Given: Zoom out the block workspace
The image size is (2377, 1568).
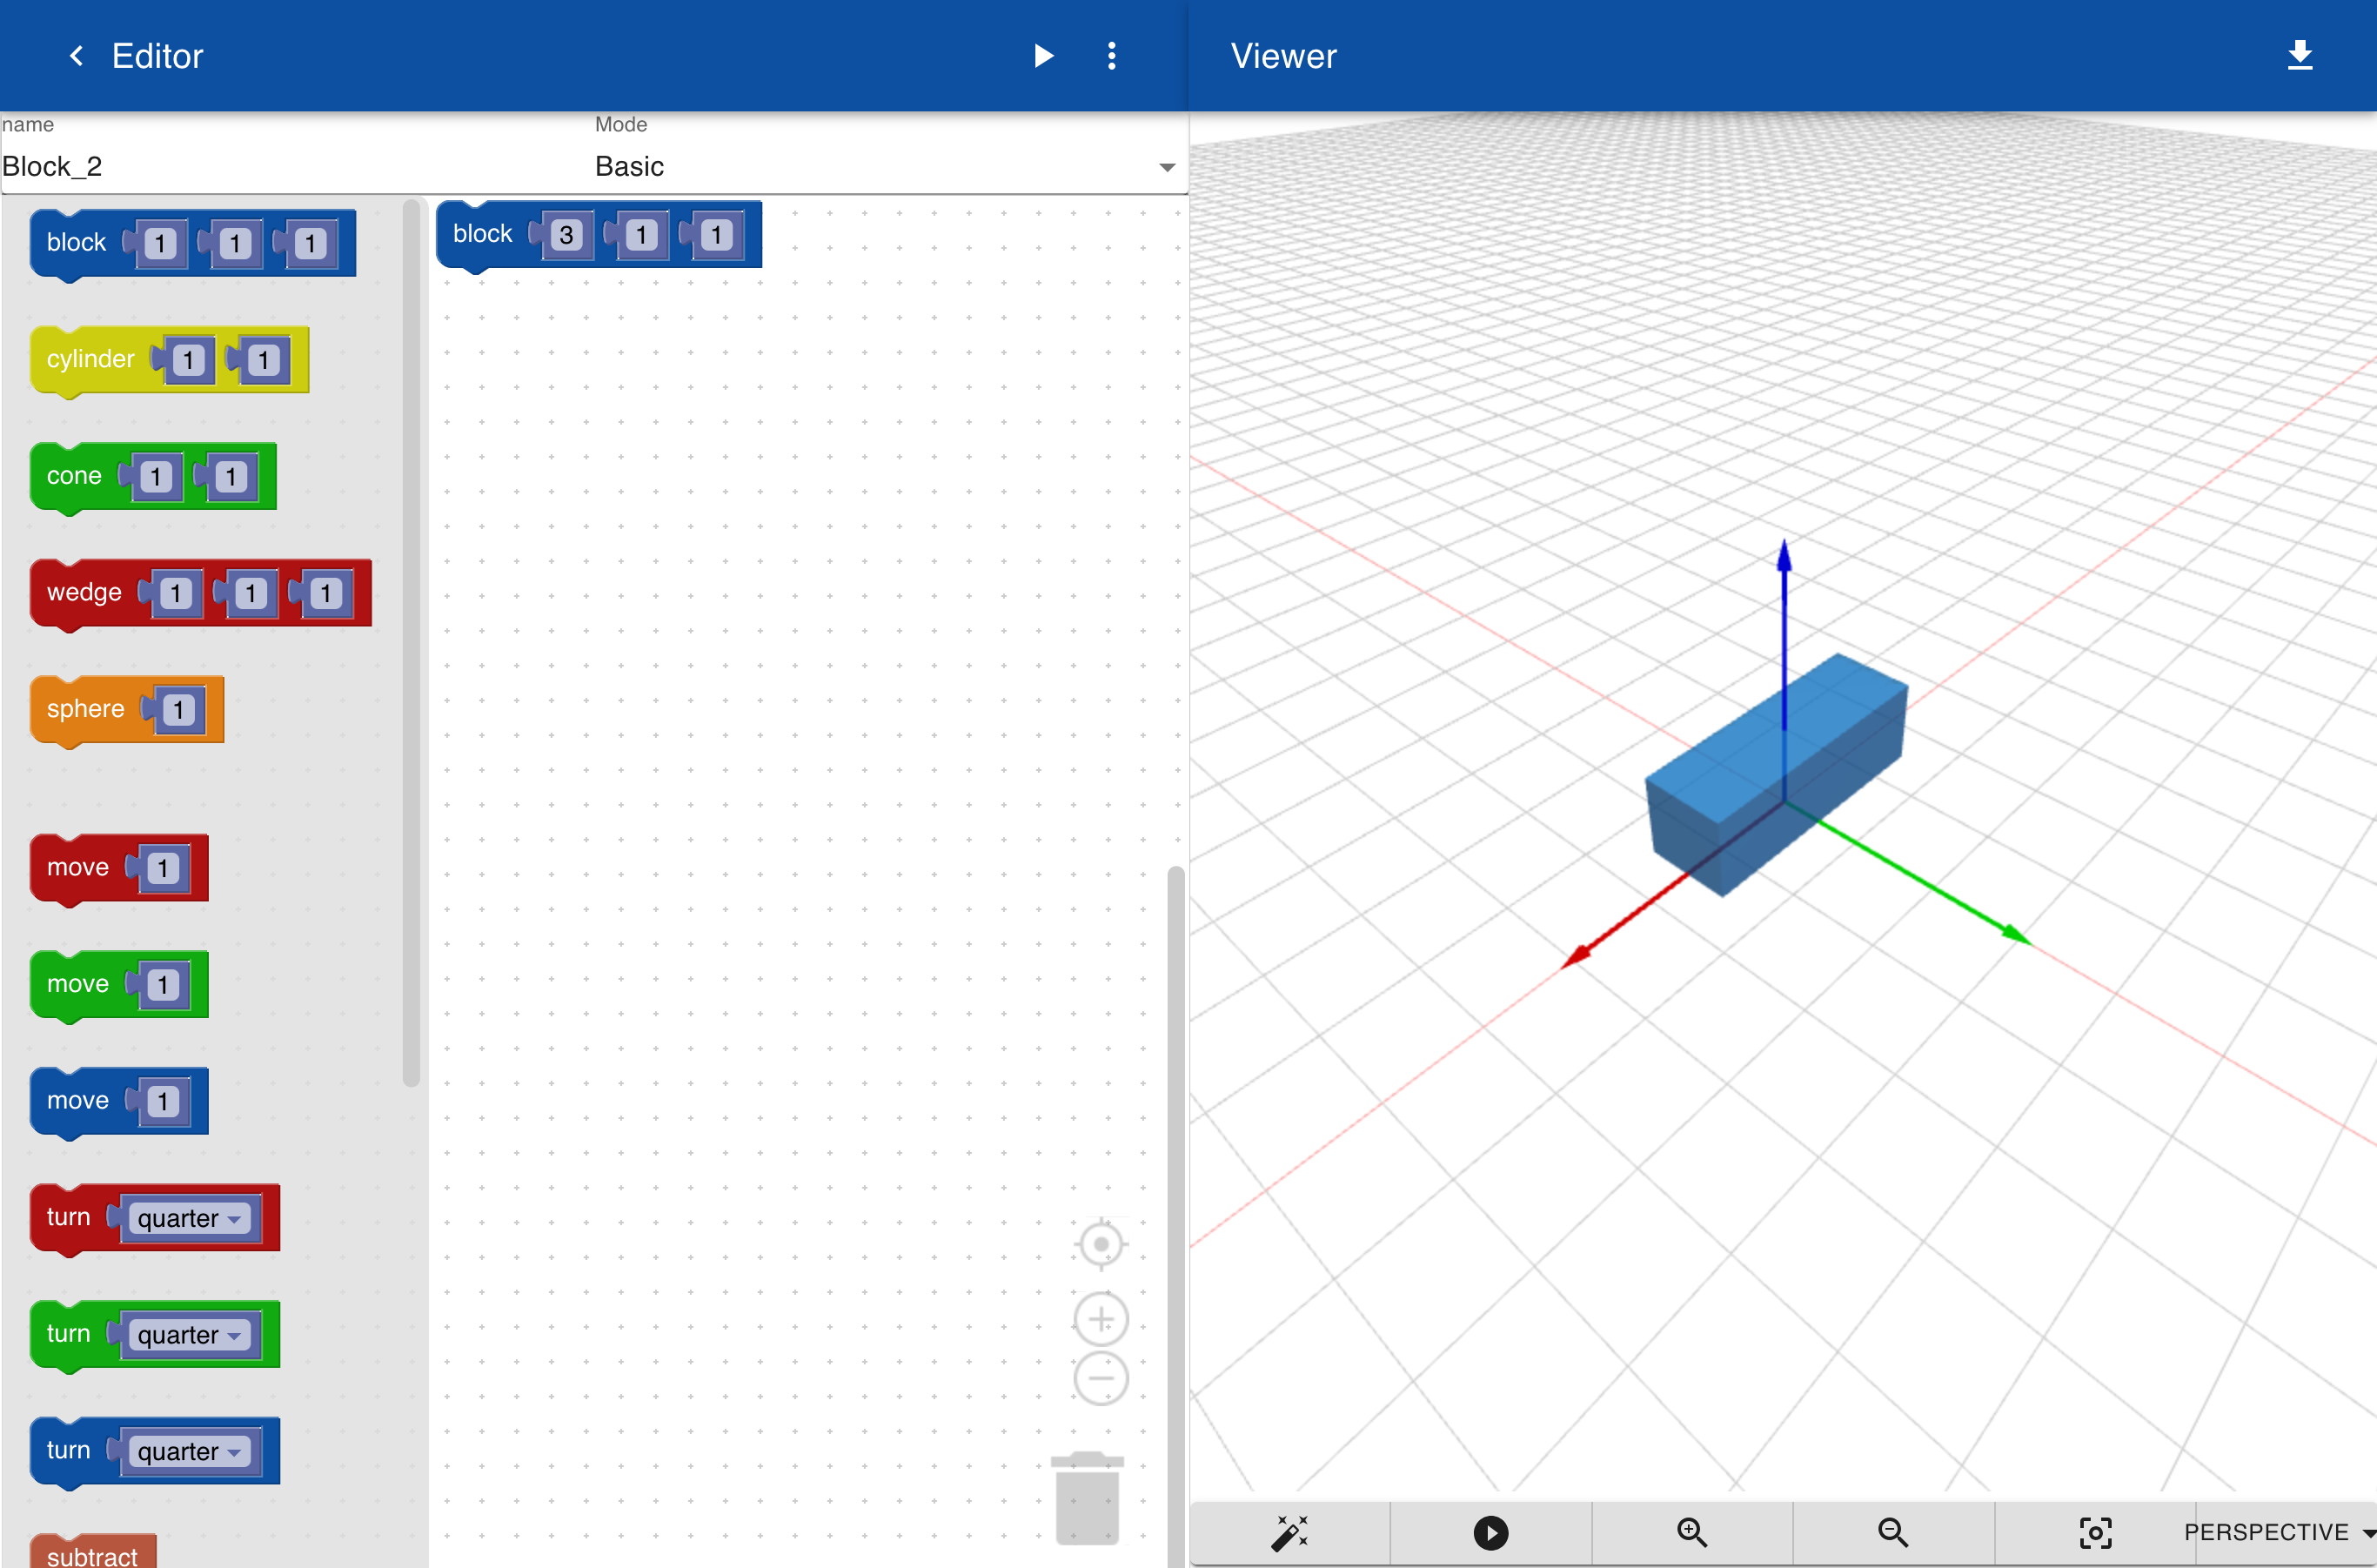Looking at the screenshot, I should tap(1101, 1378).
